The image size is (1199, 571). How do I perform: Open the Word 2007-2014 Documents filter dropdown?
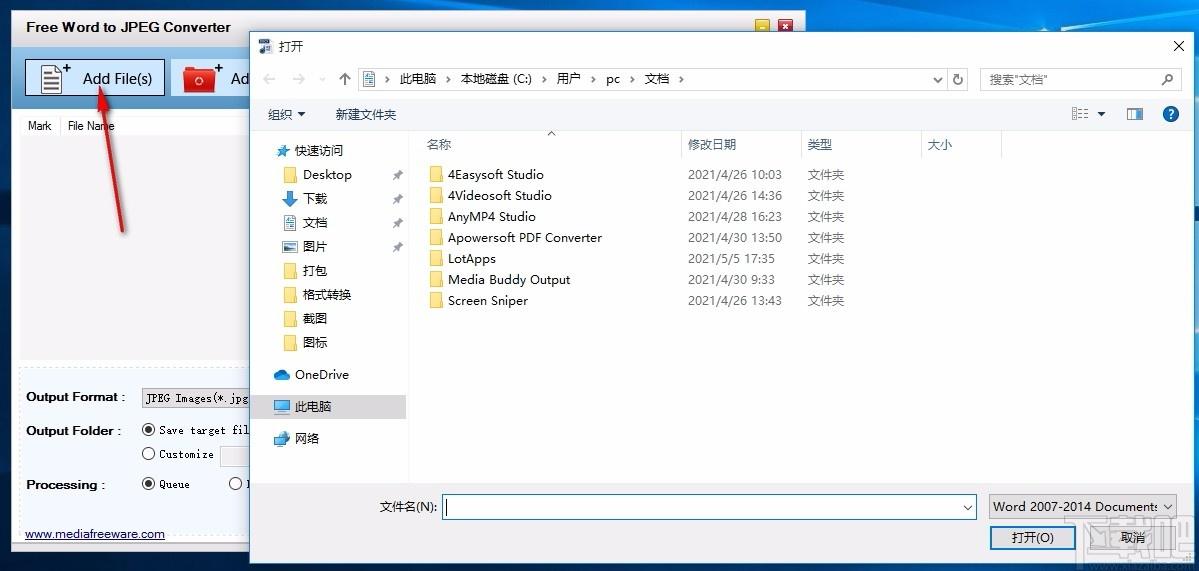click(x=1082, y=506)
